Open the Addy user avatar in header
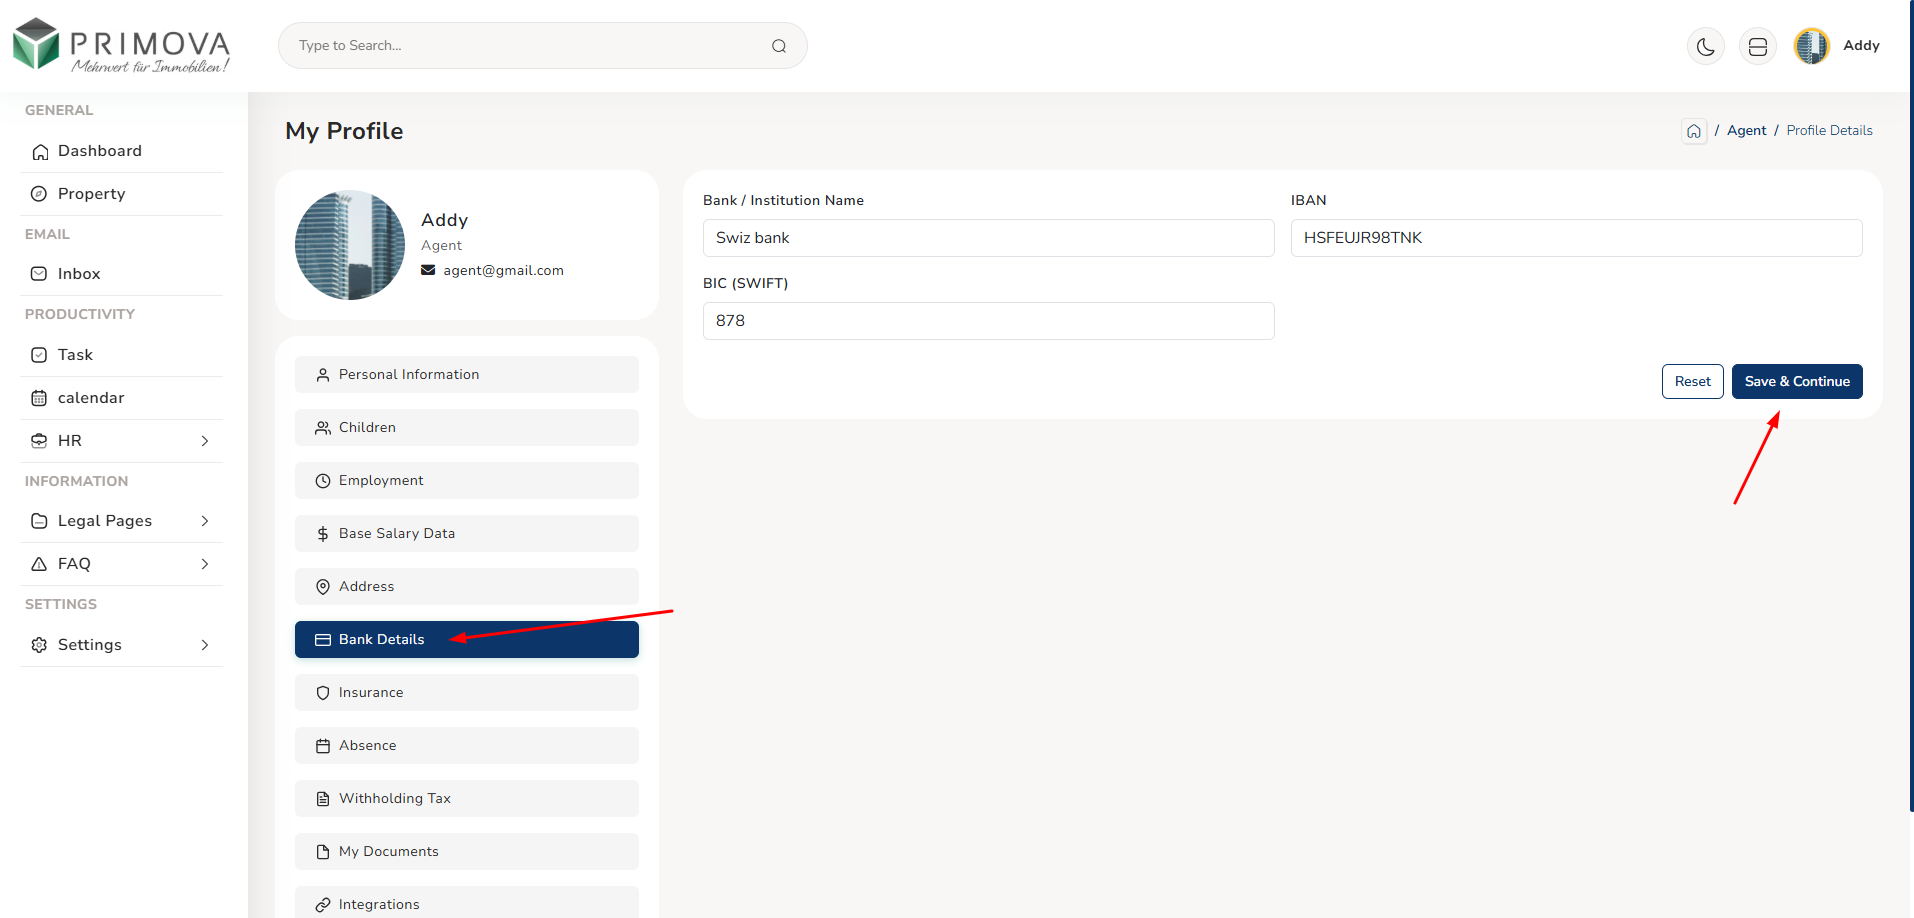The width and height of the screenshot is (1914, 918). tap(1811, 46)
